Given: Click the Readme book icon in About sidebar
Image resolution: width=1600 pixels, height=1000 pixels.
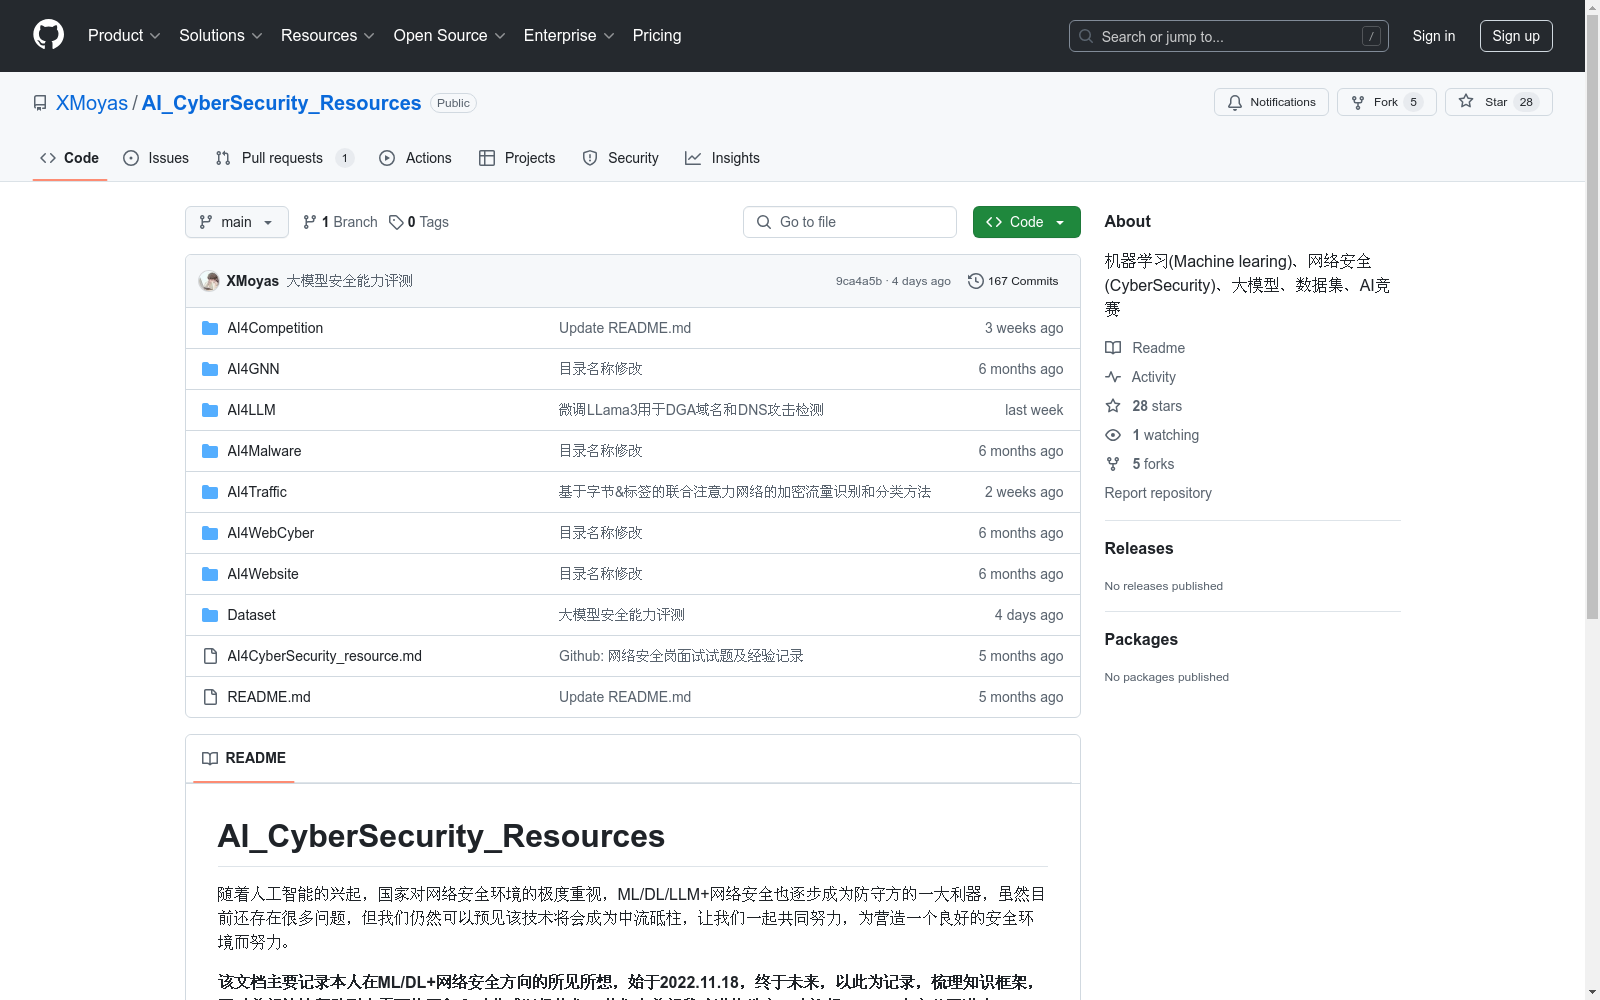Looking at the screenshot, I should pos(1112,348).
